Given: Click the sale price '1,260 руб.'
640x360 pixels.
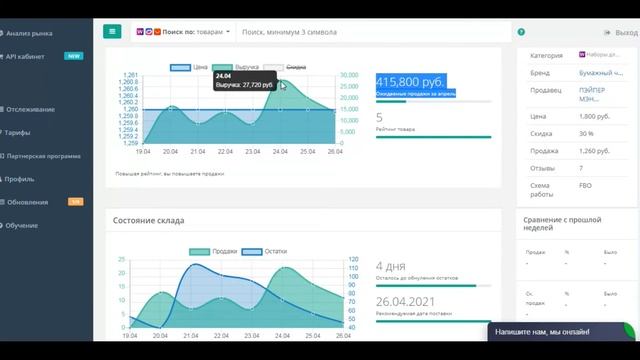Looking at the screenshot, I should 594,151.
